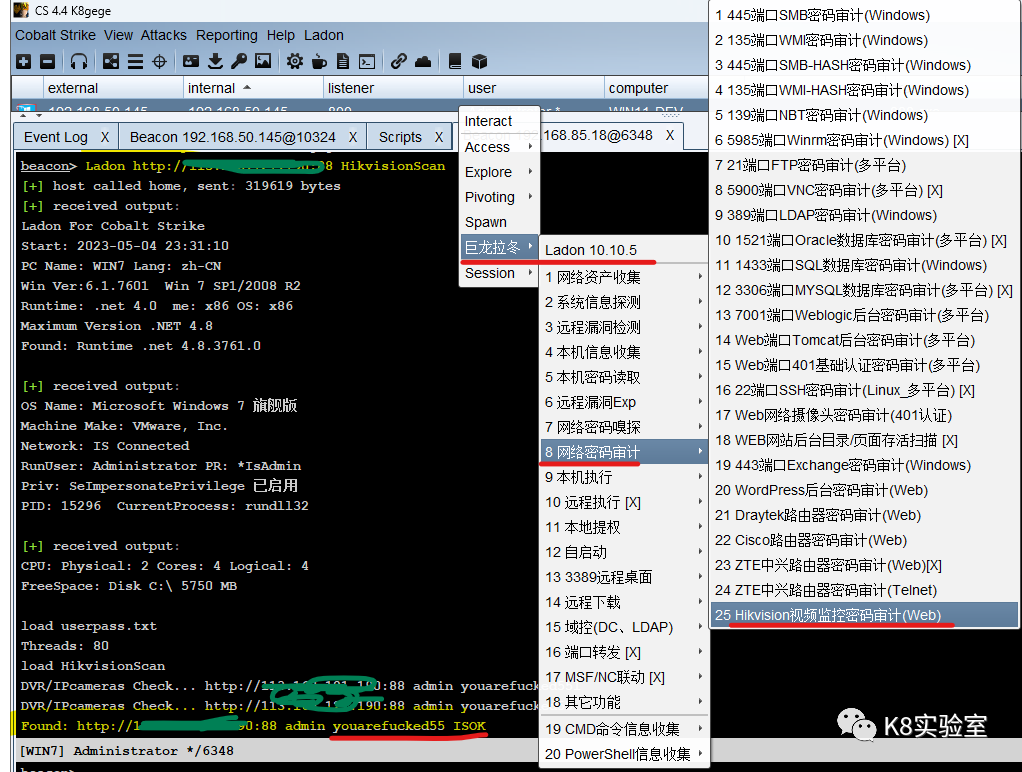
Task: Close the Beacon 192.168.50.145 tab
Action: click(x=353, y=137)
